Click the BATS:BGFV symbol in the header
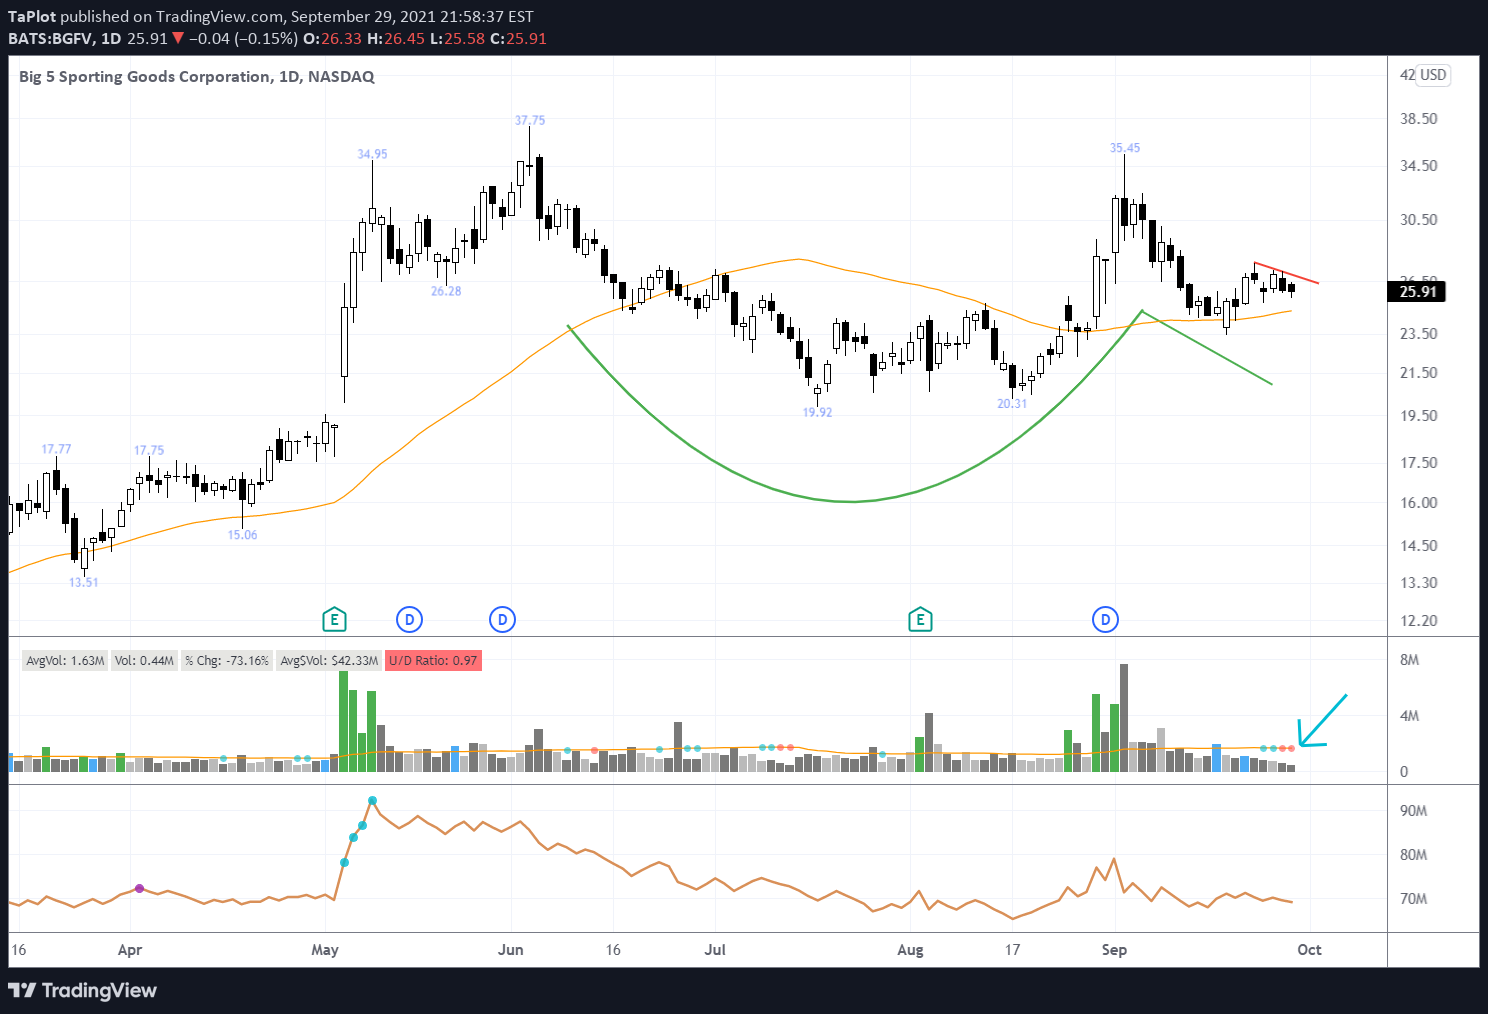 51,39
